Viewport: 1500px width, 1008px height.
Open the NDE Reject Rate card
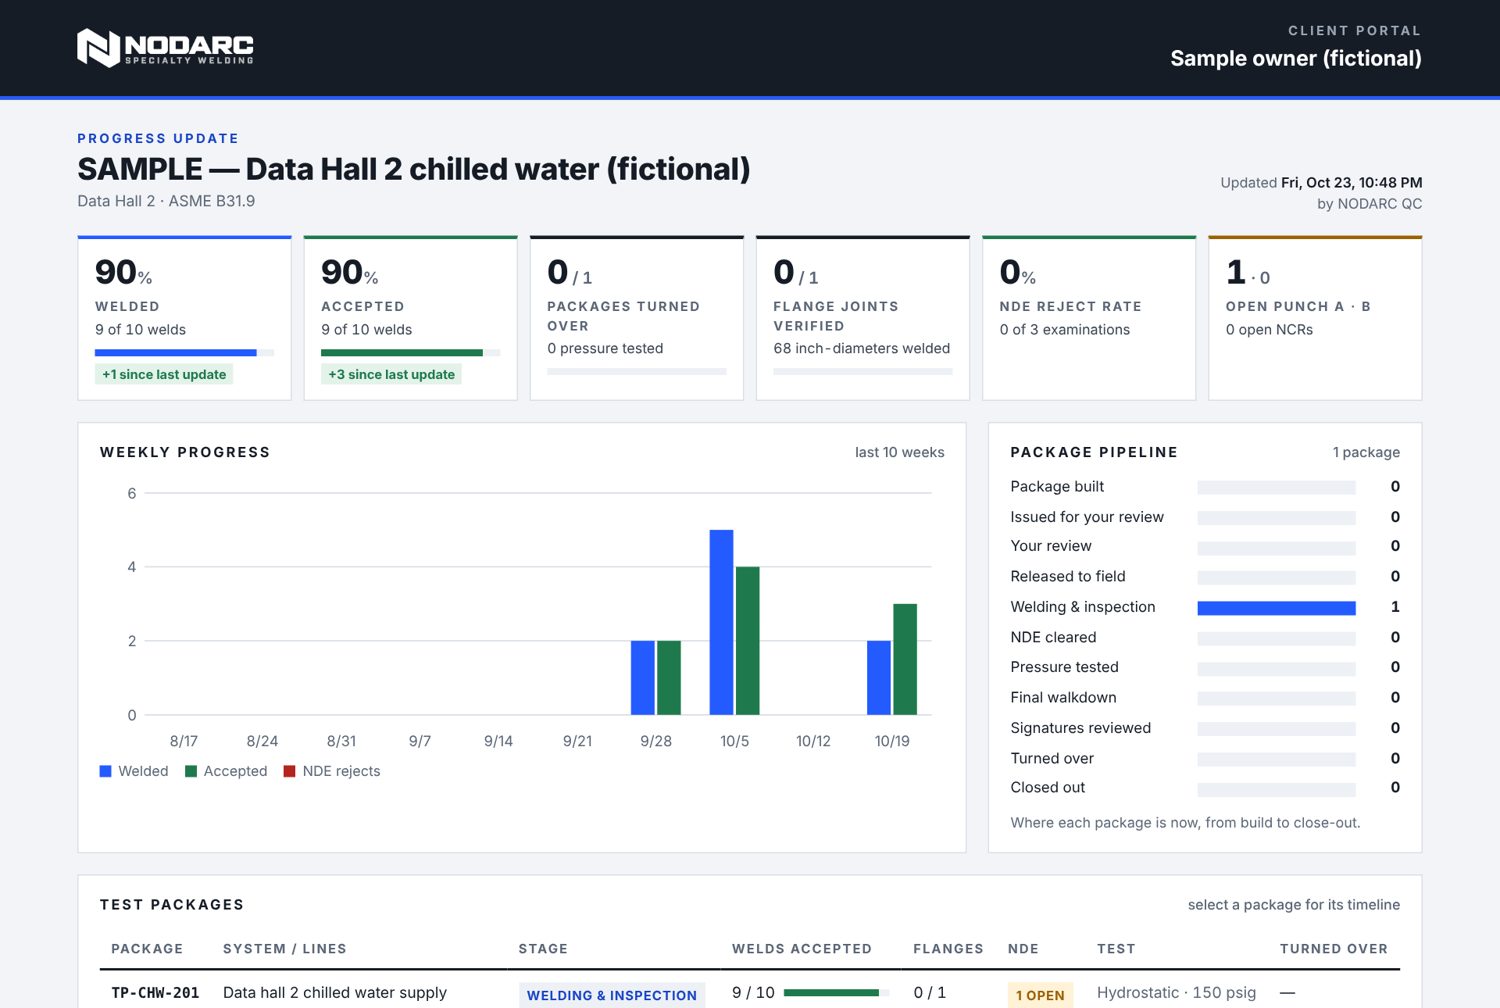click(x=1089, y=318)
